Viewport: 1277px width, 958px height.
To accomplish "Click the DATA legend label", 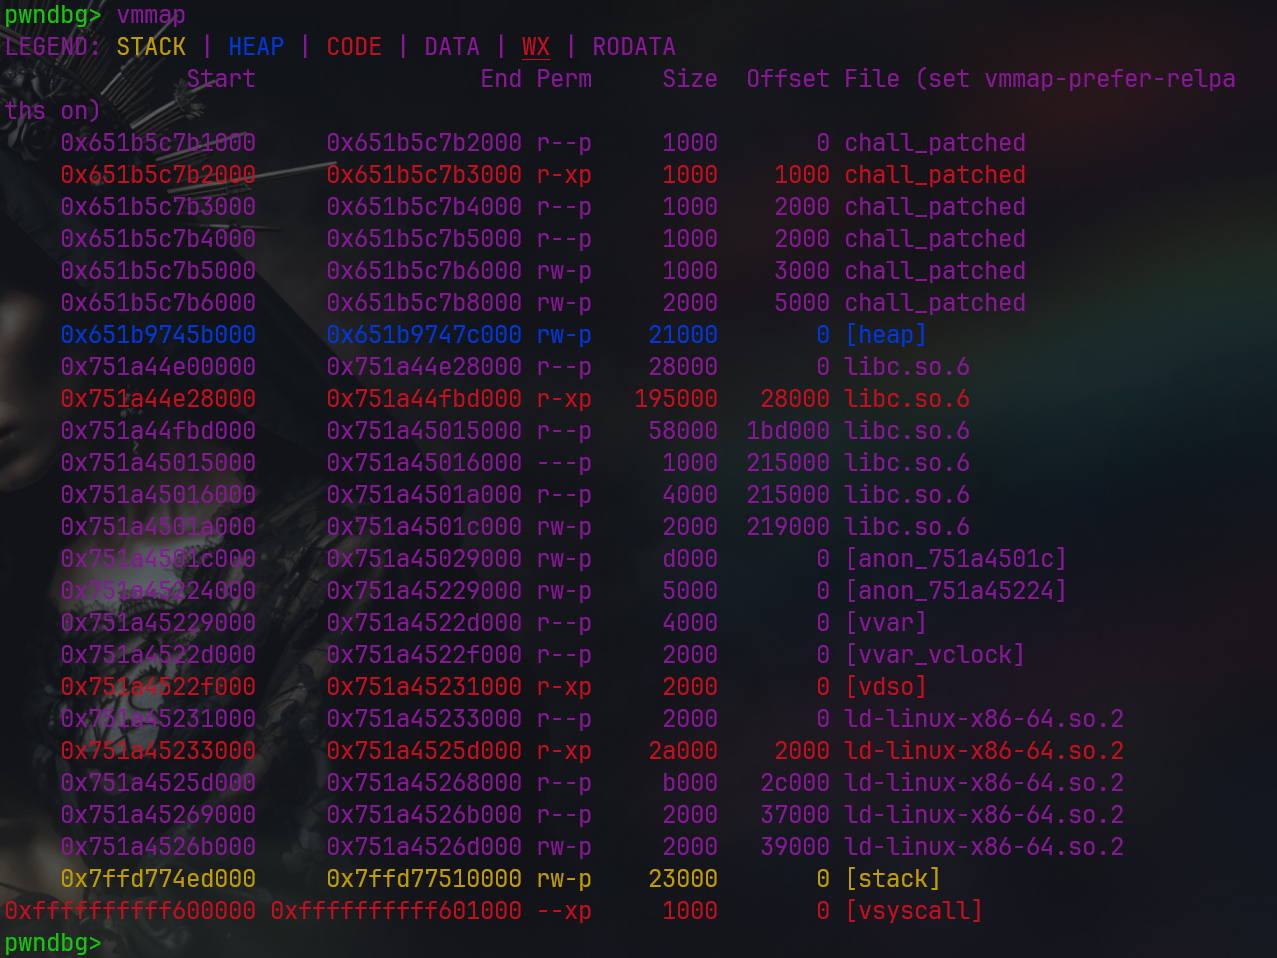I will click(x=452, y=47).
